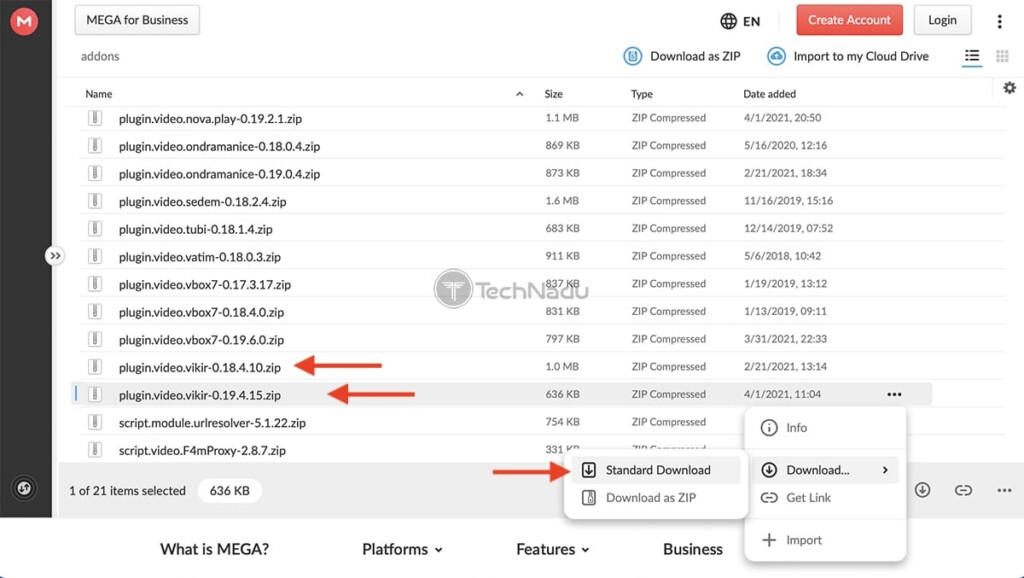Click the Create Account button
The image size is (1024, 578).
(x=849, y=20)
